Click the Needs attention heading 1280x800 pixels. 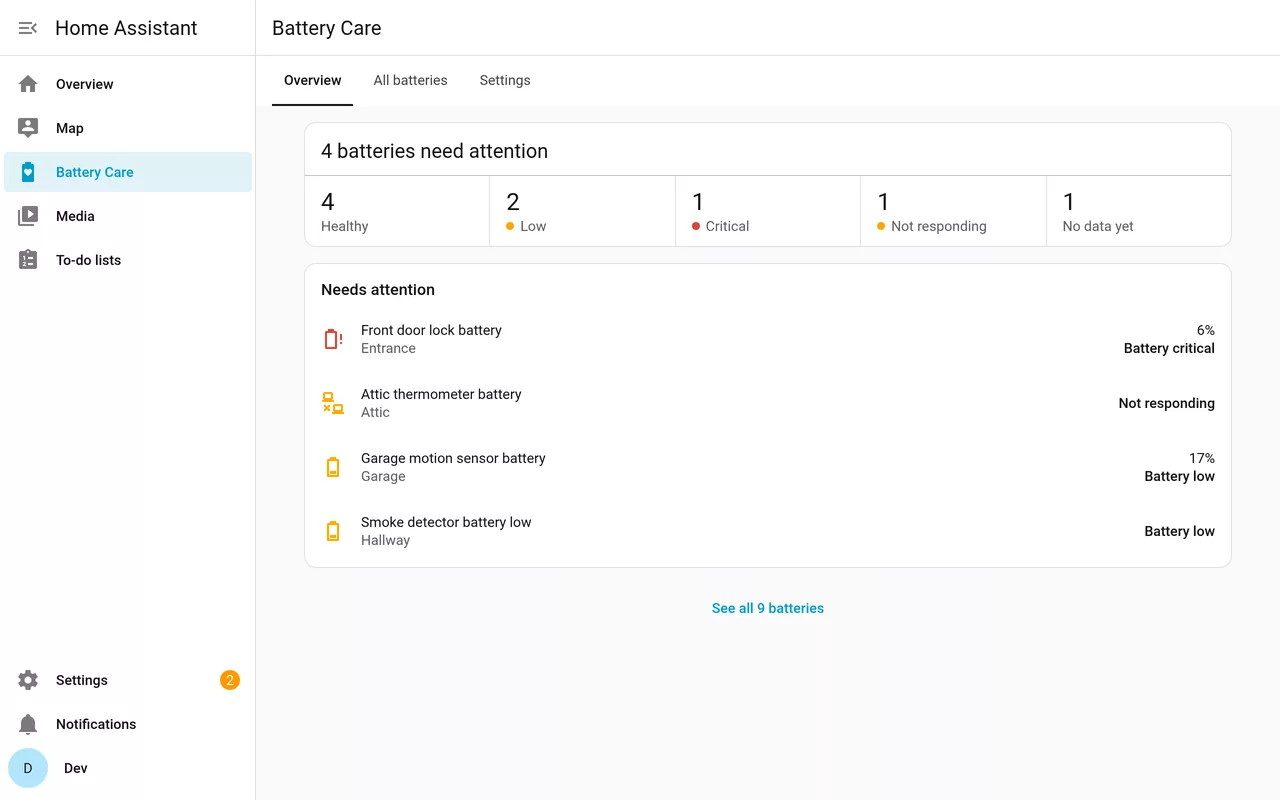point(378,289)
